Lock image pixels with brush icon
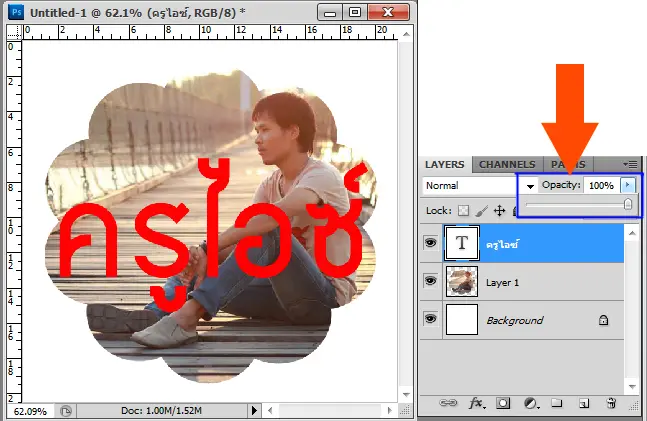Screen dimensions: 647x421 pos(482,211)
